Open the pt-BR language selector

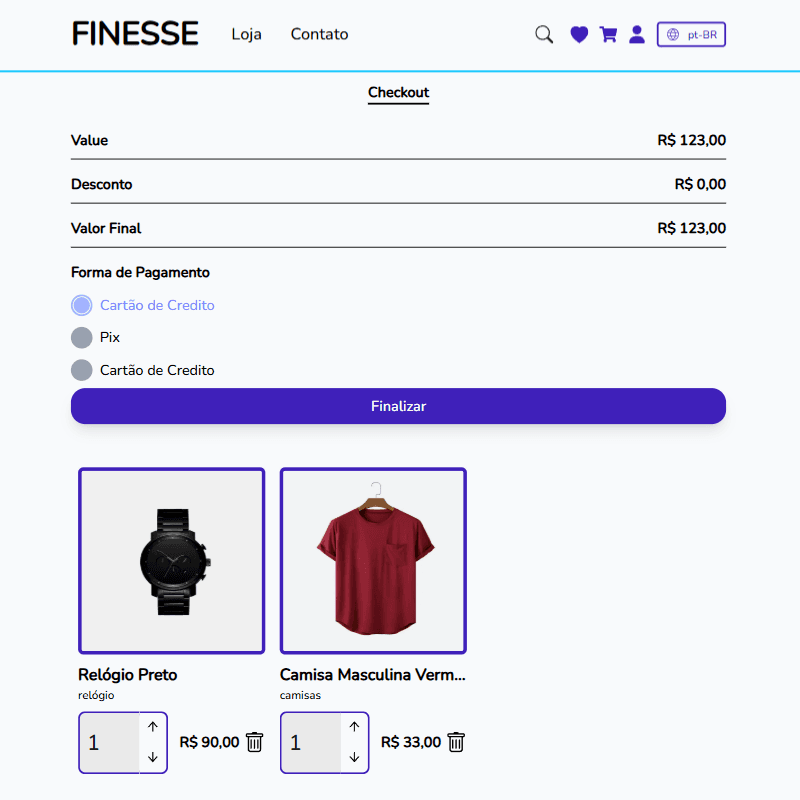691,35
